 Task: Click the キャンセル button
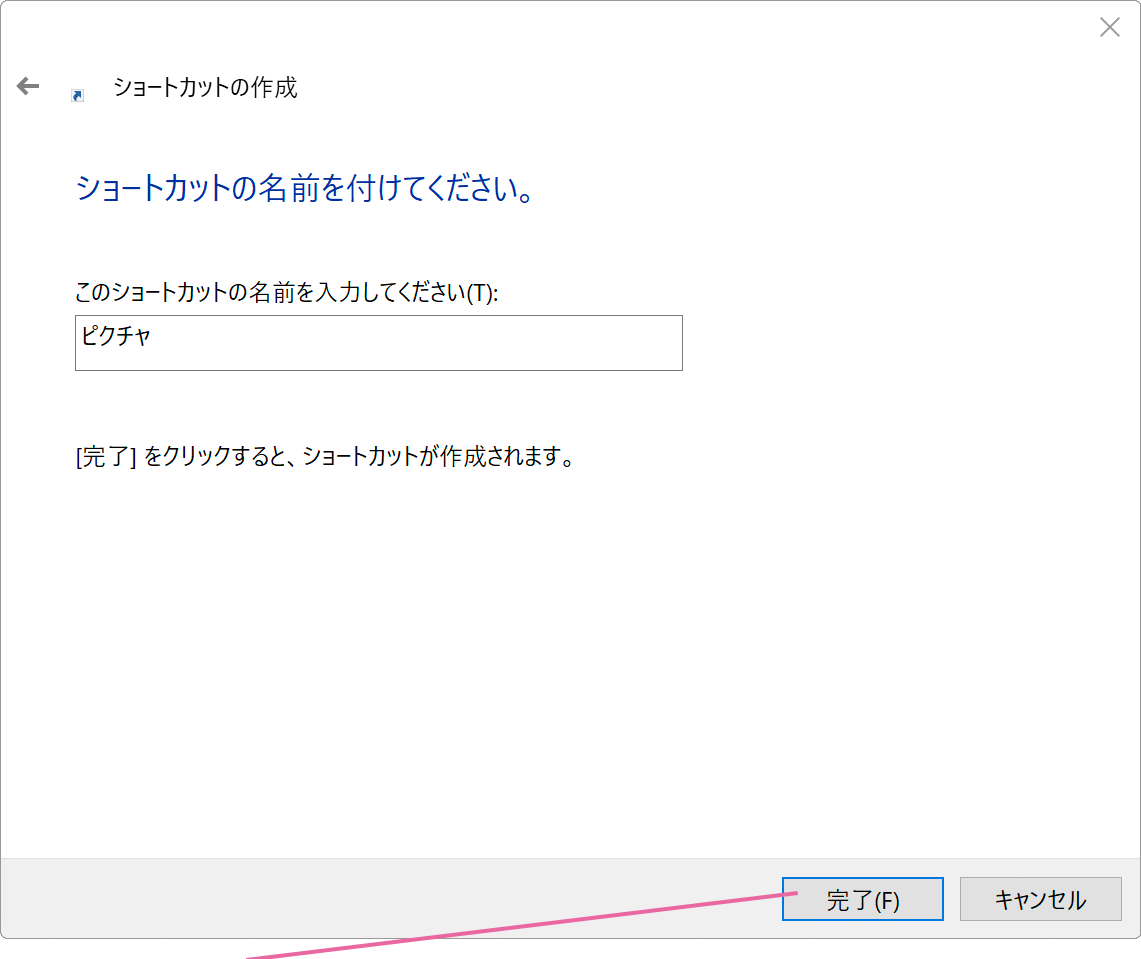point(1040,899)
